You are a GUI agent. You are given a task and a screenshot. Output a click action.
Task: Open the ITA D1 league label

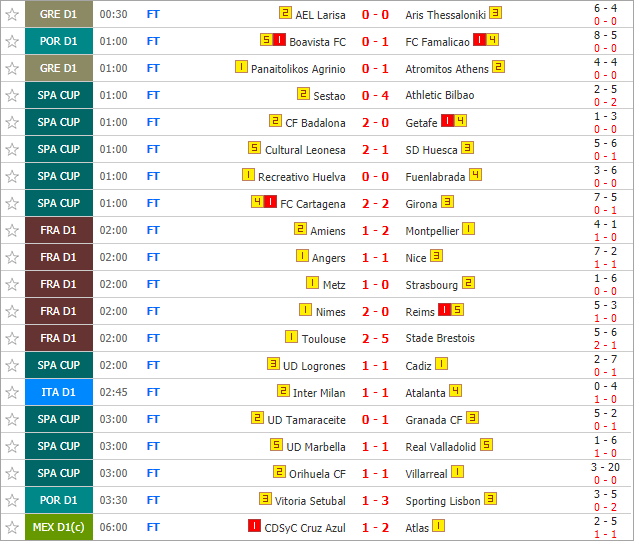click(x=59, y=392)
